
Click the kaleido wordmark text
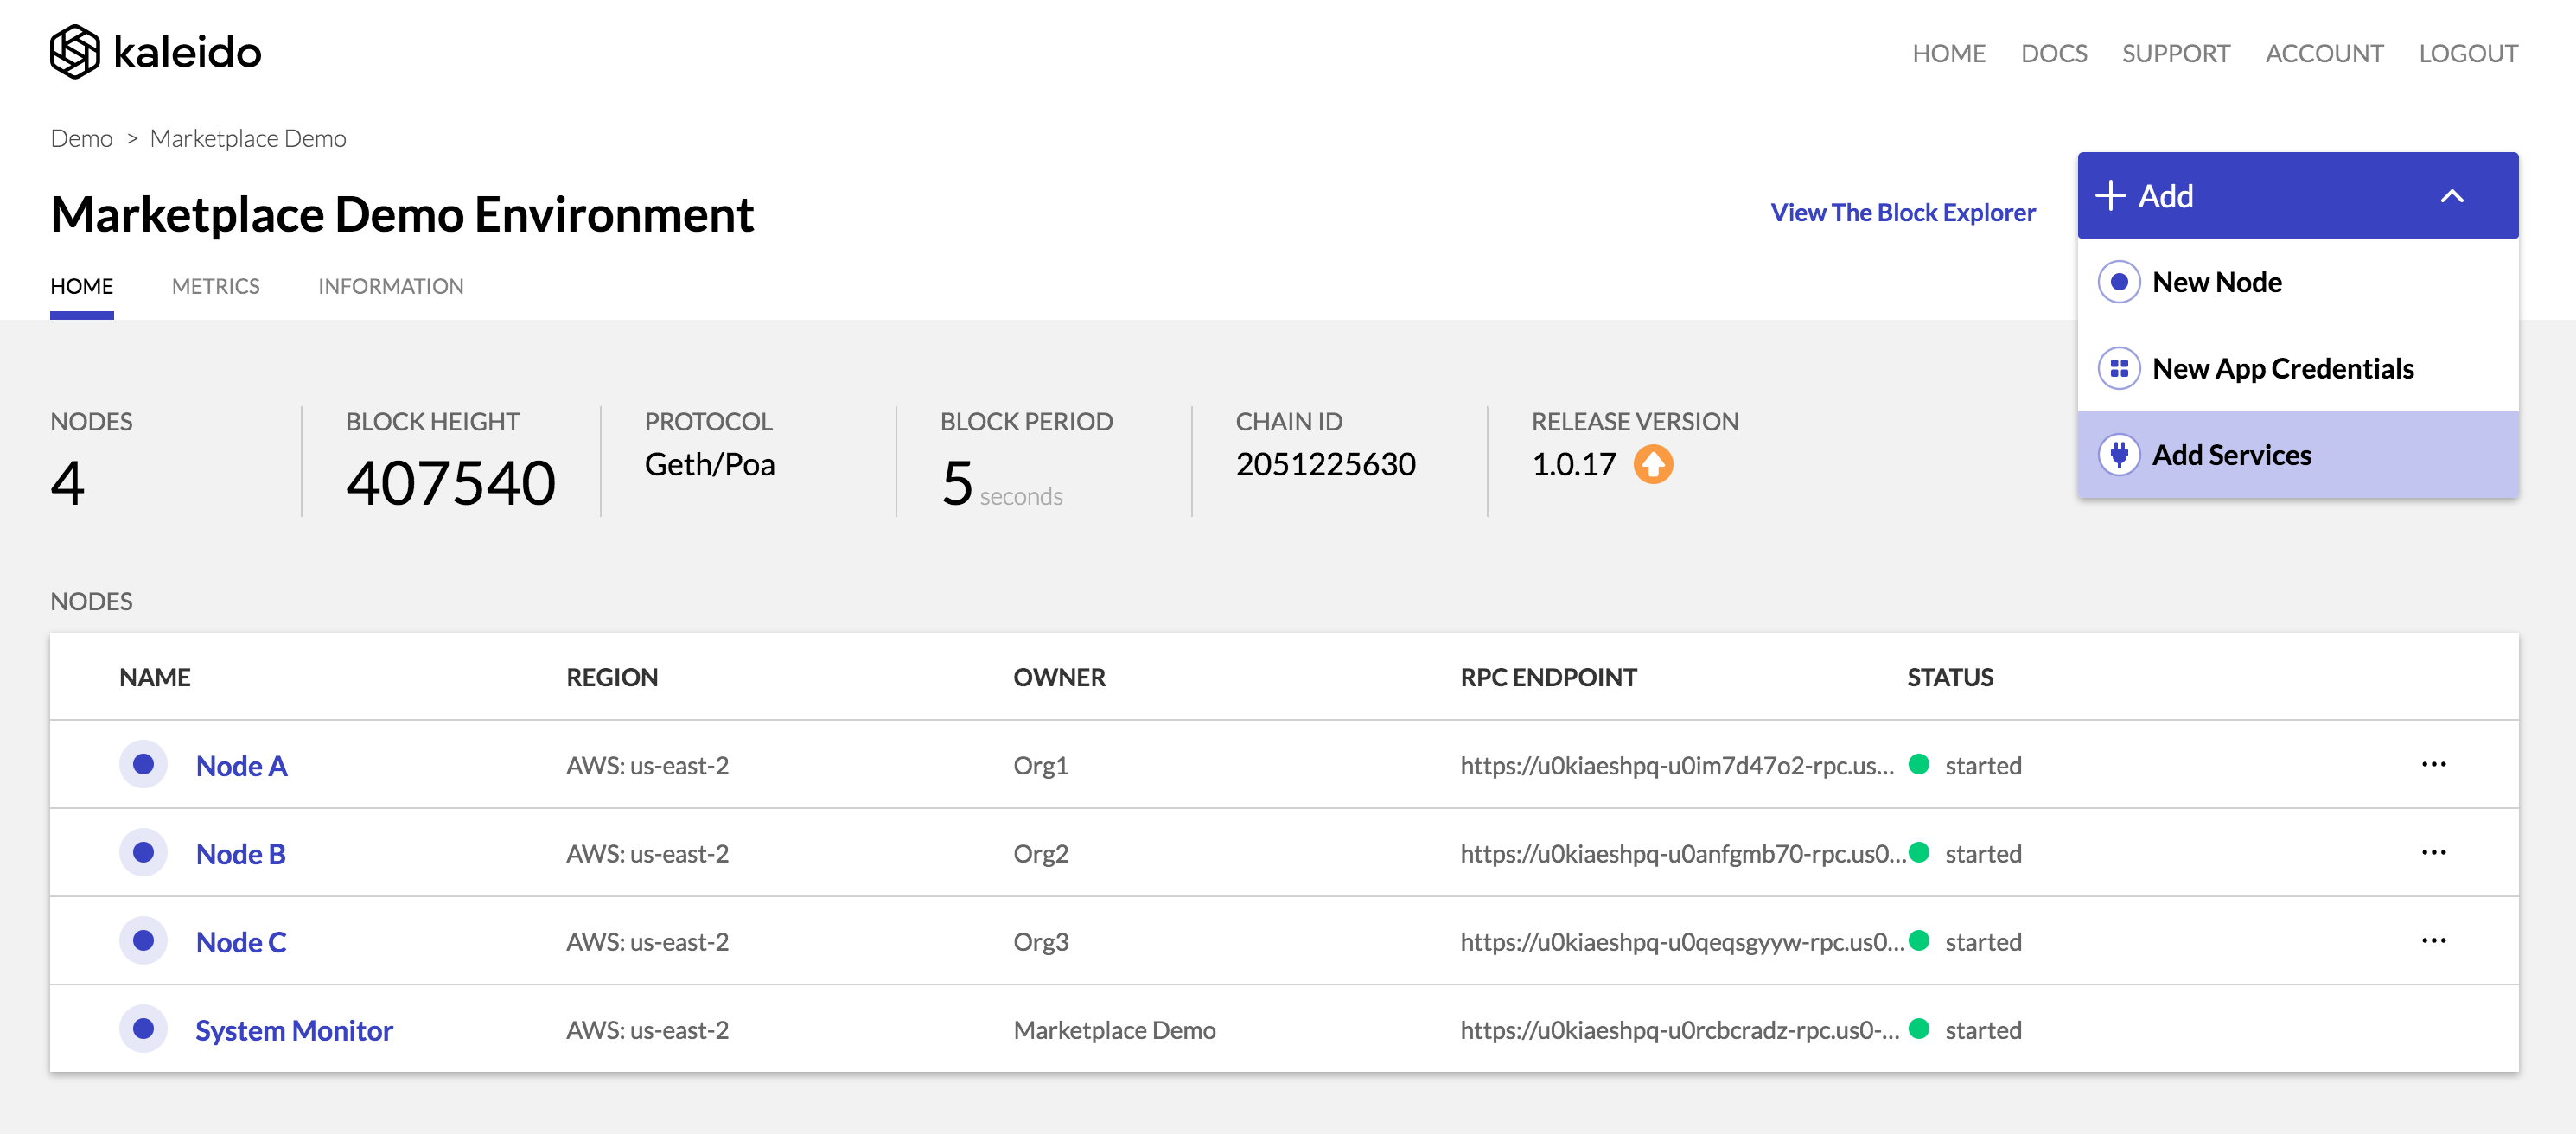(x=187, y=52)
